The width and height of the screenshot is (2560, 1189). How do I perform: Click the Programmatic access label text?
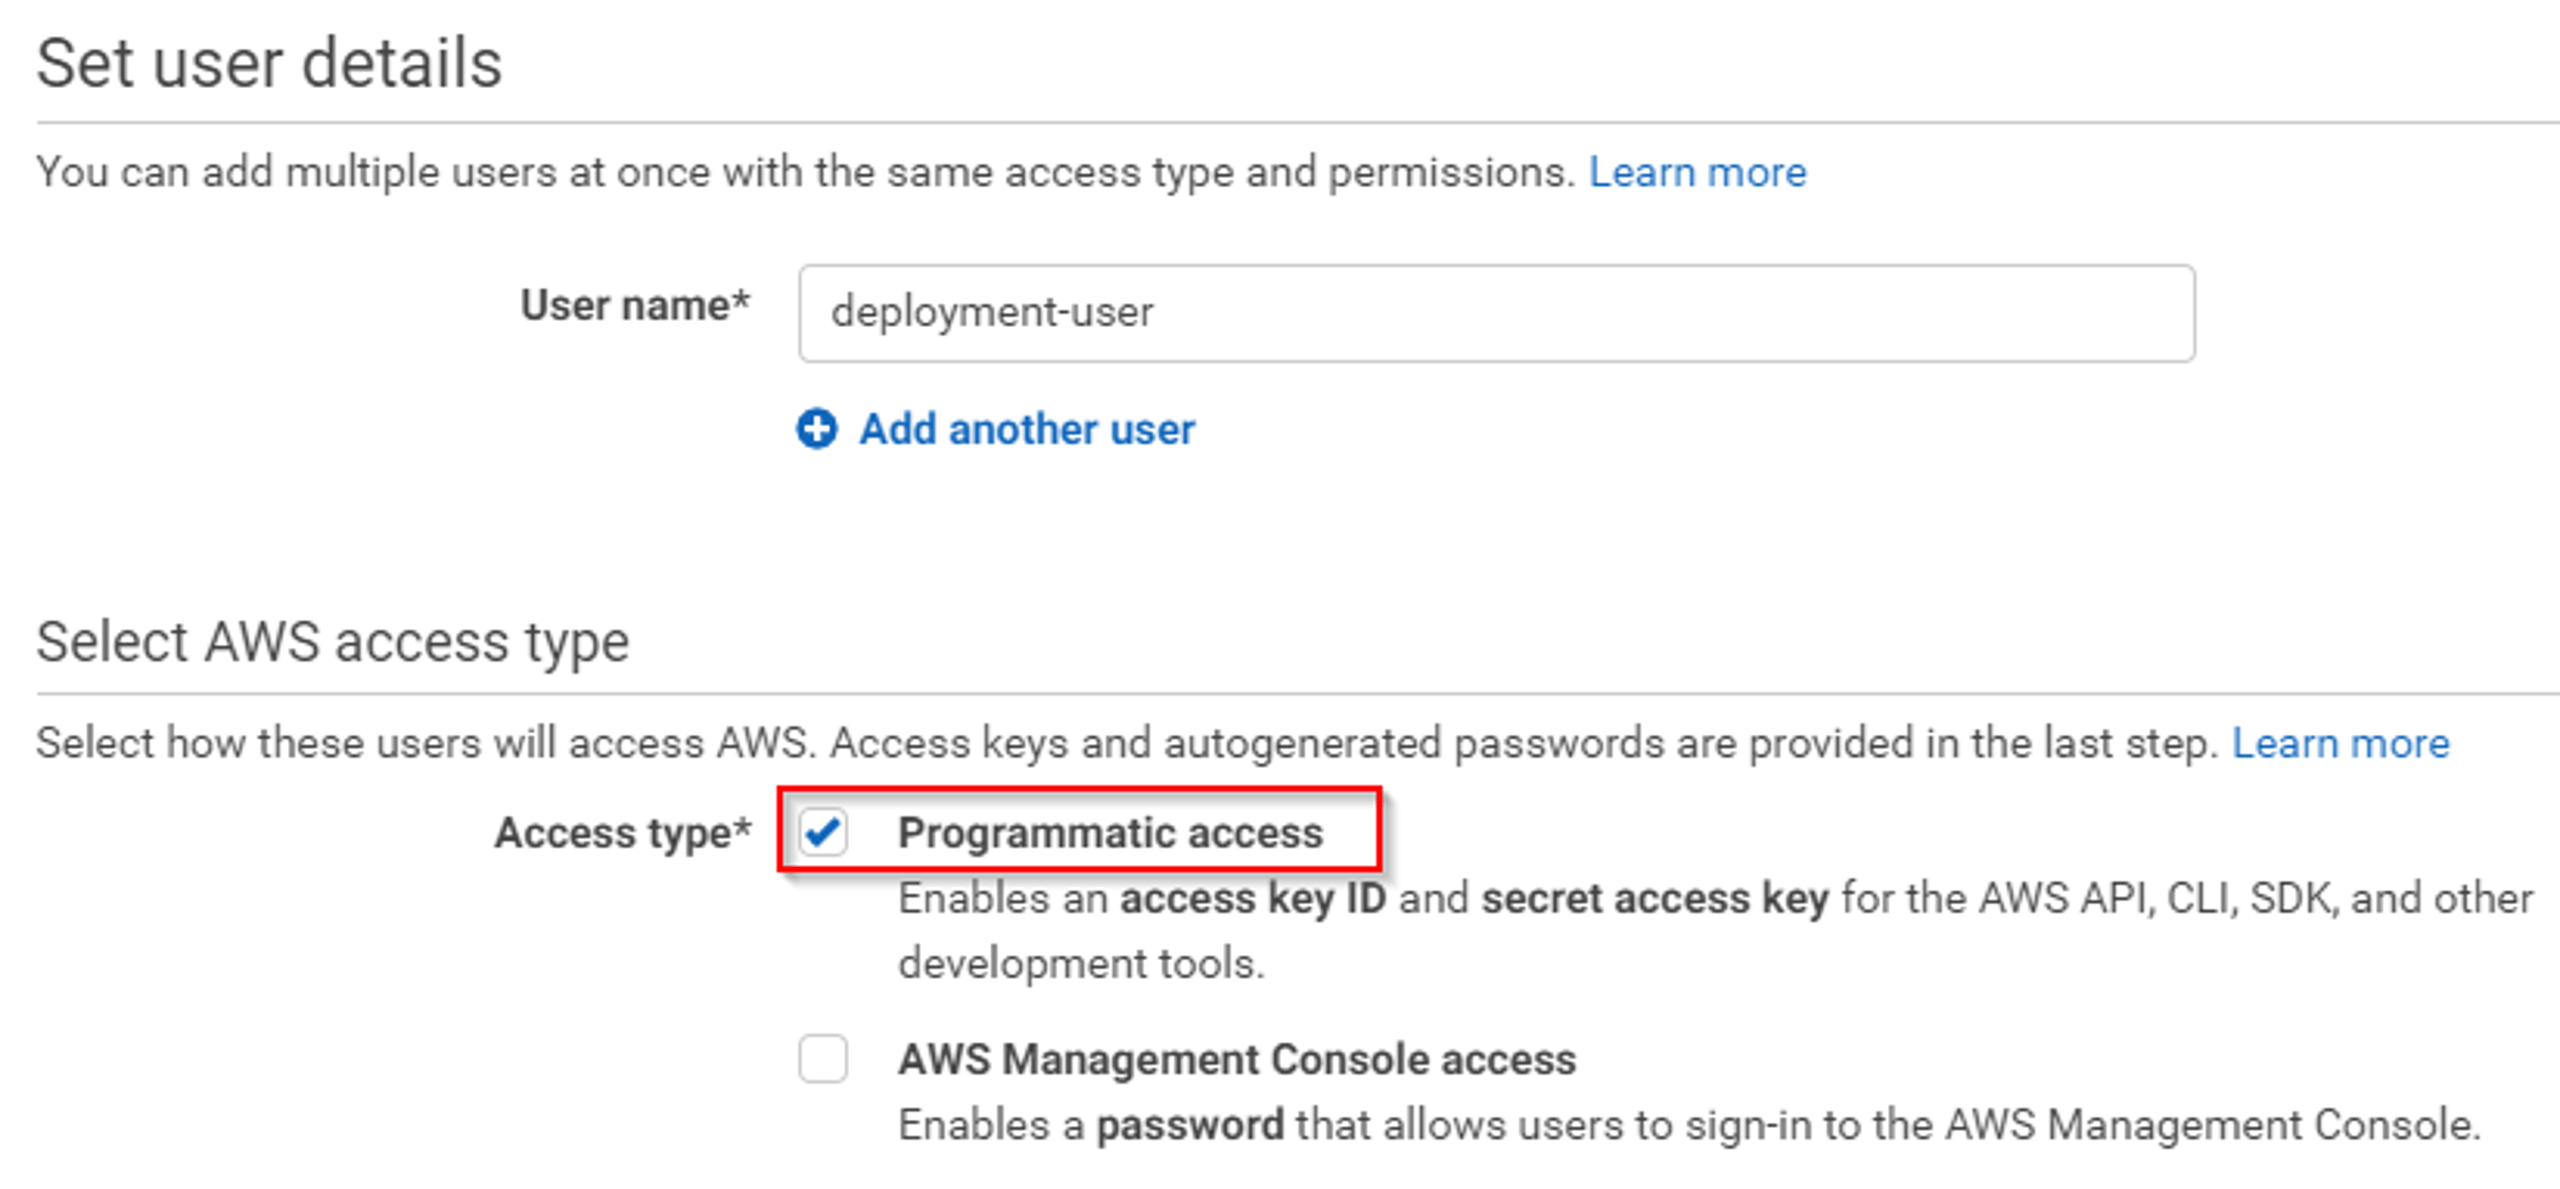point(1110,833)
